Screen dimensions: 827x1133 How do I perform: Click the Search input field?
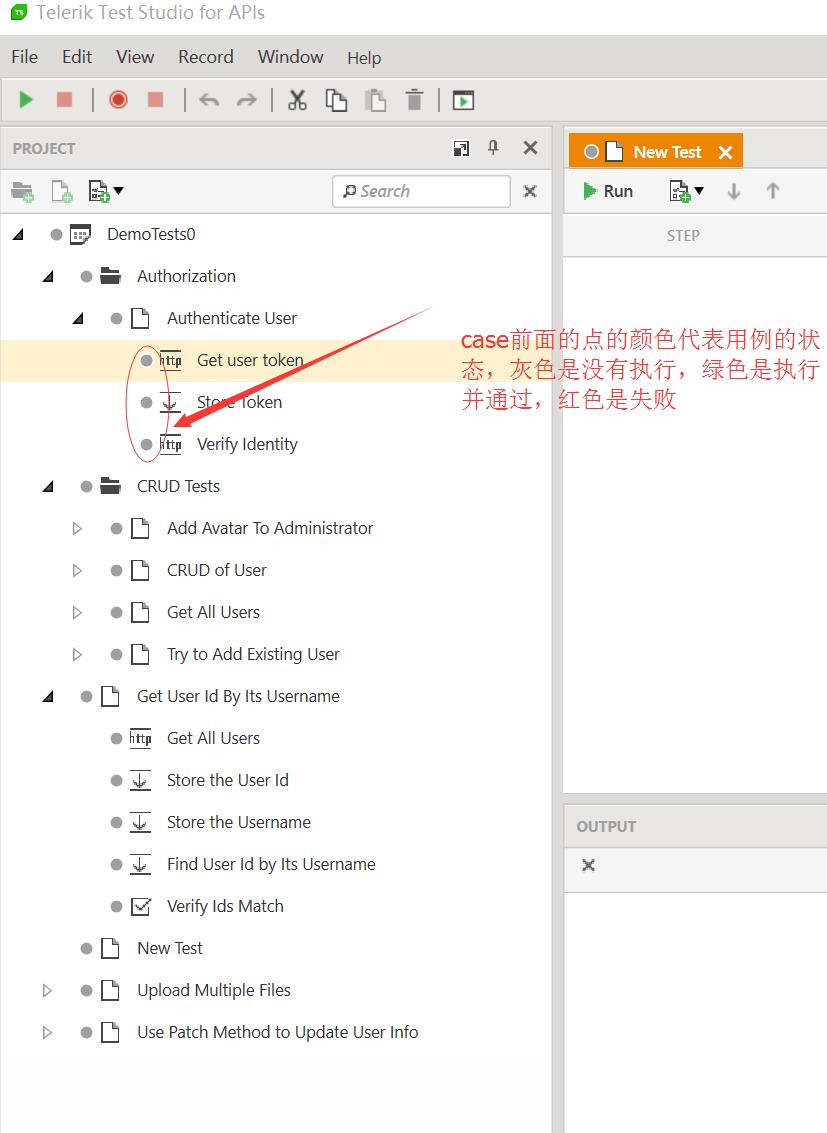[422, 191]
